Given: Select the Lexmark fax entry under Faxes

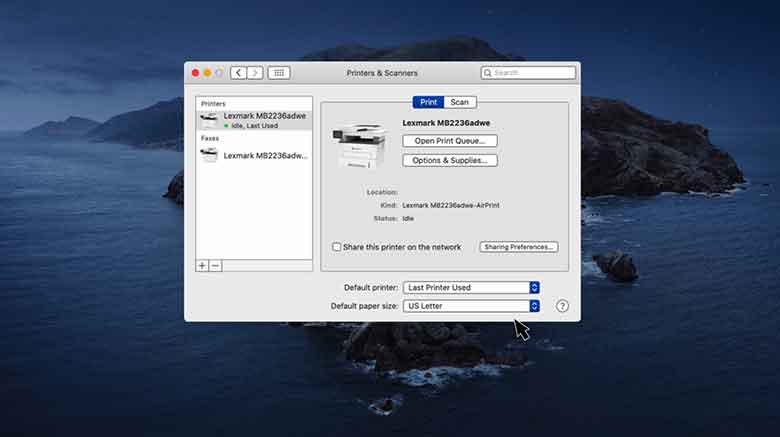Looking at the screenshot, I should pos(254,155).
